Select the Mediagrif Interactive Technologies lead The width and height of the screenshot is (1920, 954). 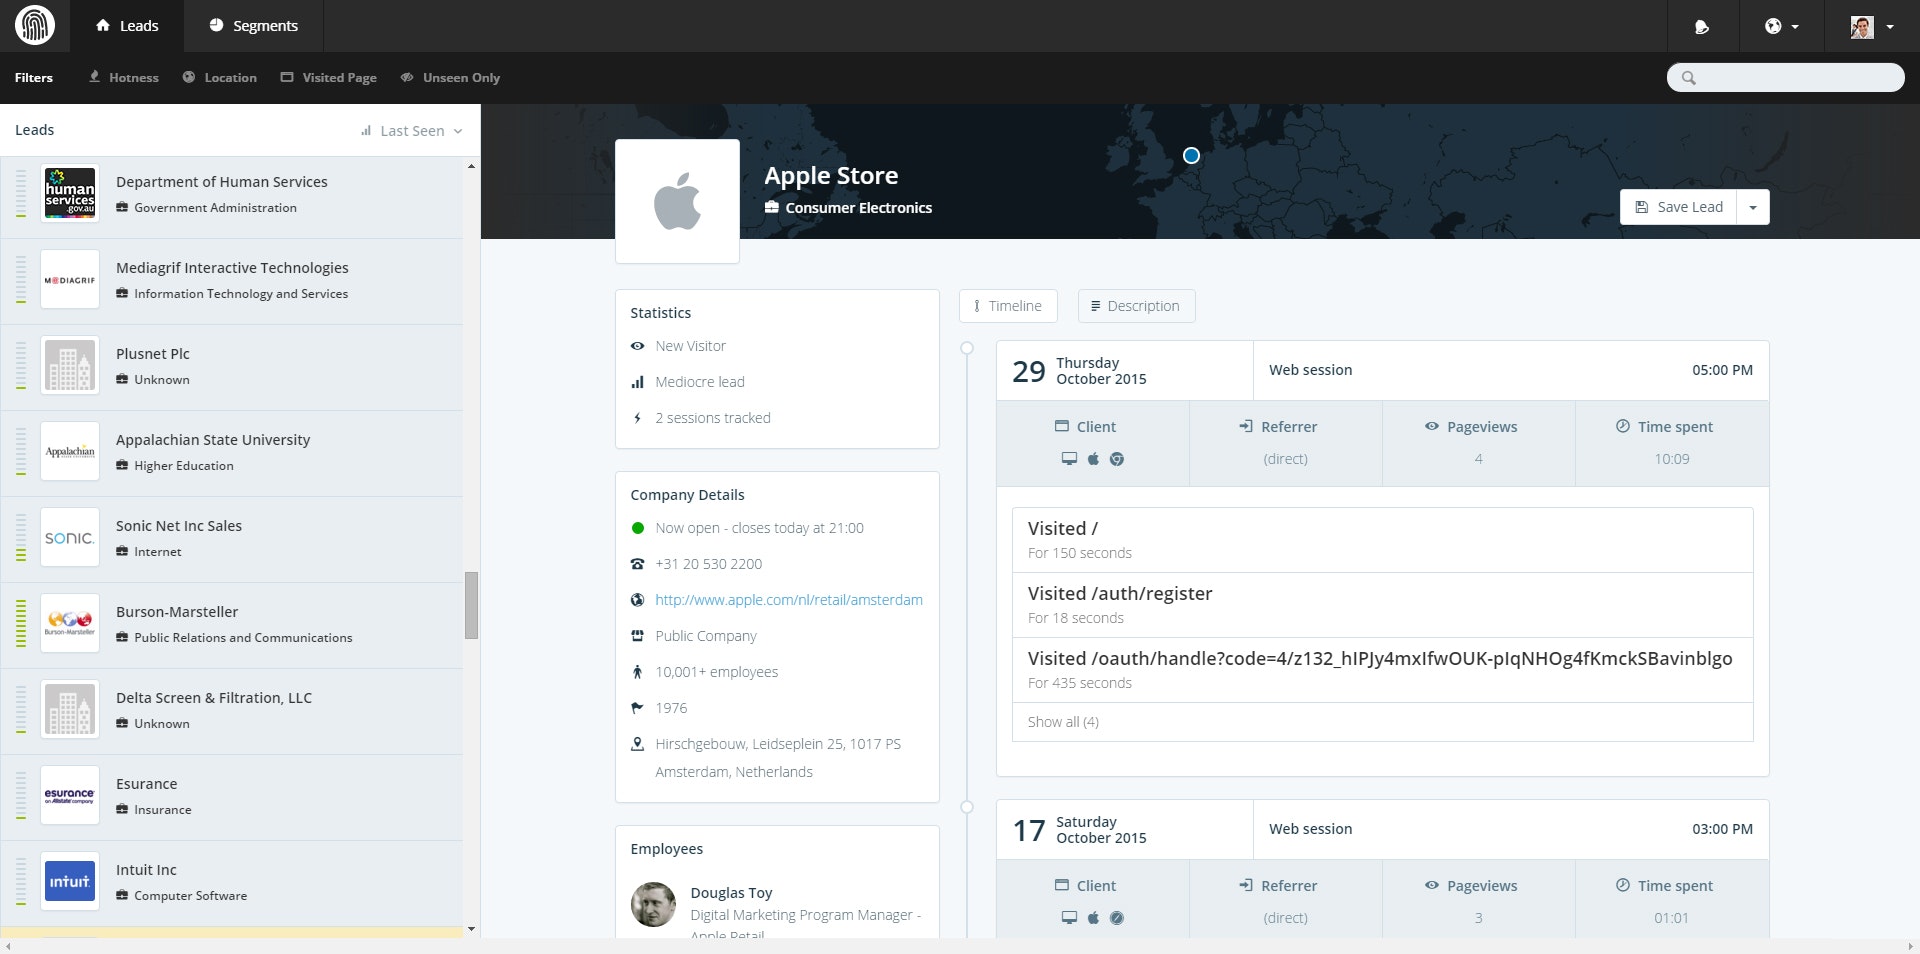[232, 281]
